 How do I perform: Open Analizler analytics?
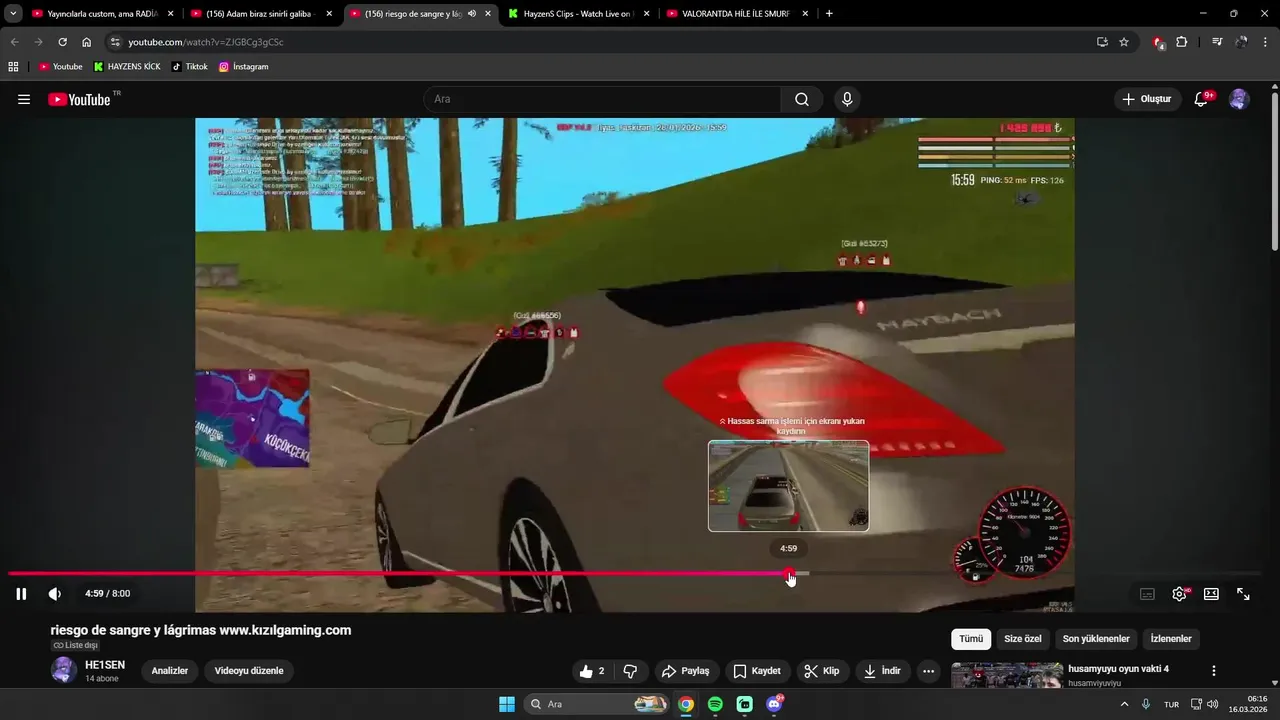(170, 671)
